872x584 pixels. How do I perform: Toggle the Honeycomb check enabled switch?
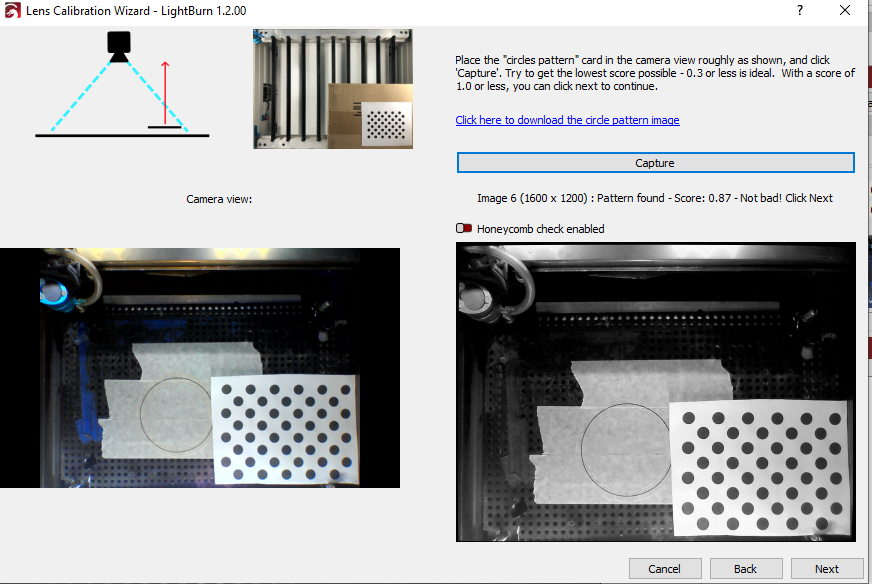pos(464,228)
